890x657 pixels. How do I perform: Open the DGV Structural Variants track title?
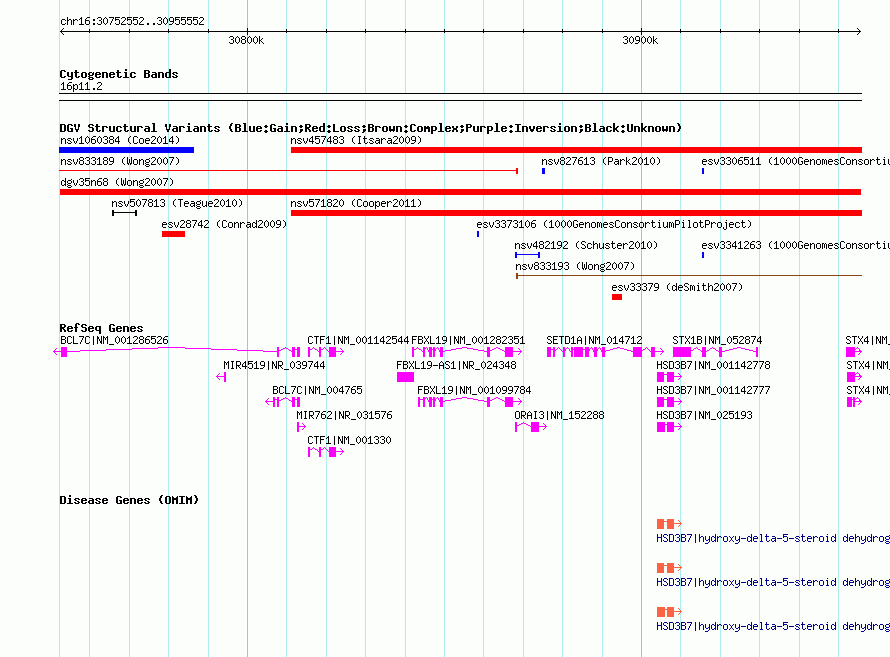point(370,128)
